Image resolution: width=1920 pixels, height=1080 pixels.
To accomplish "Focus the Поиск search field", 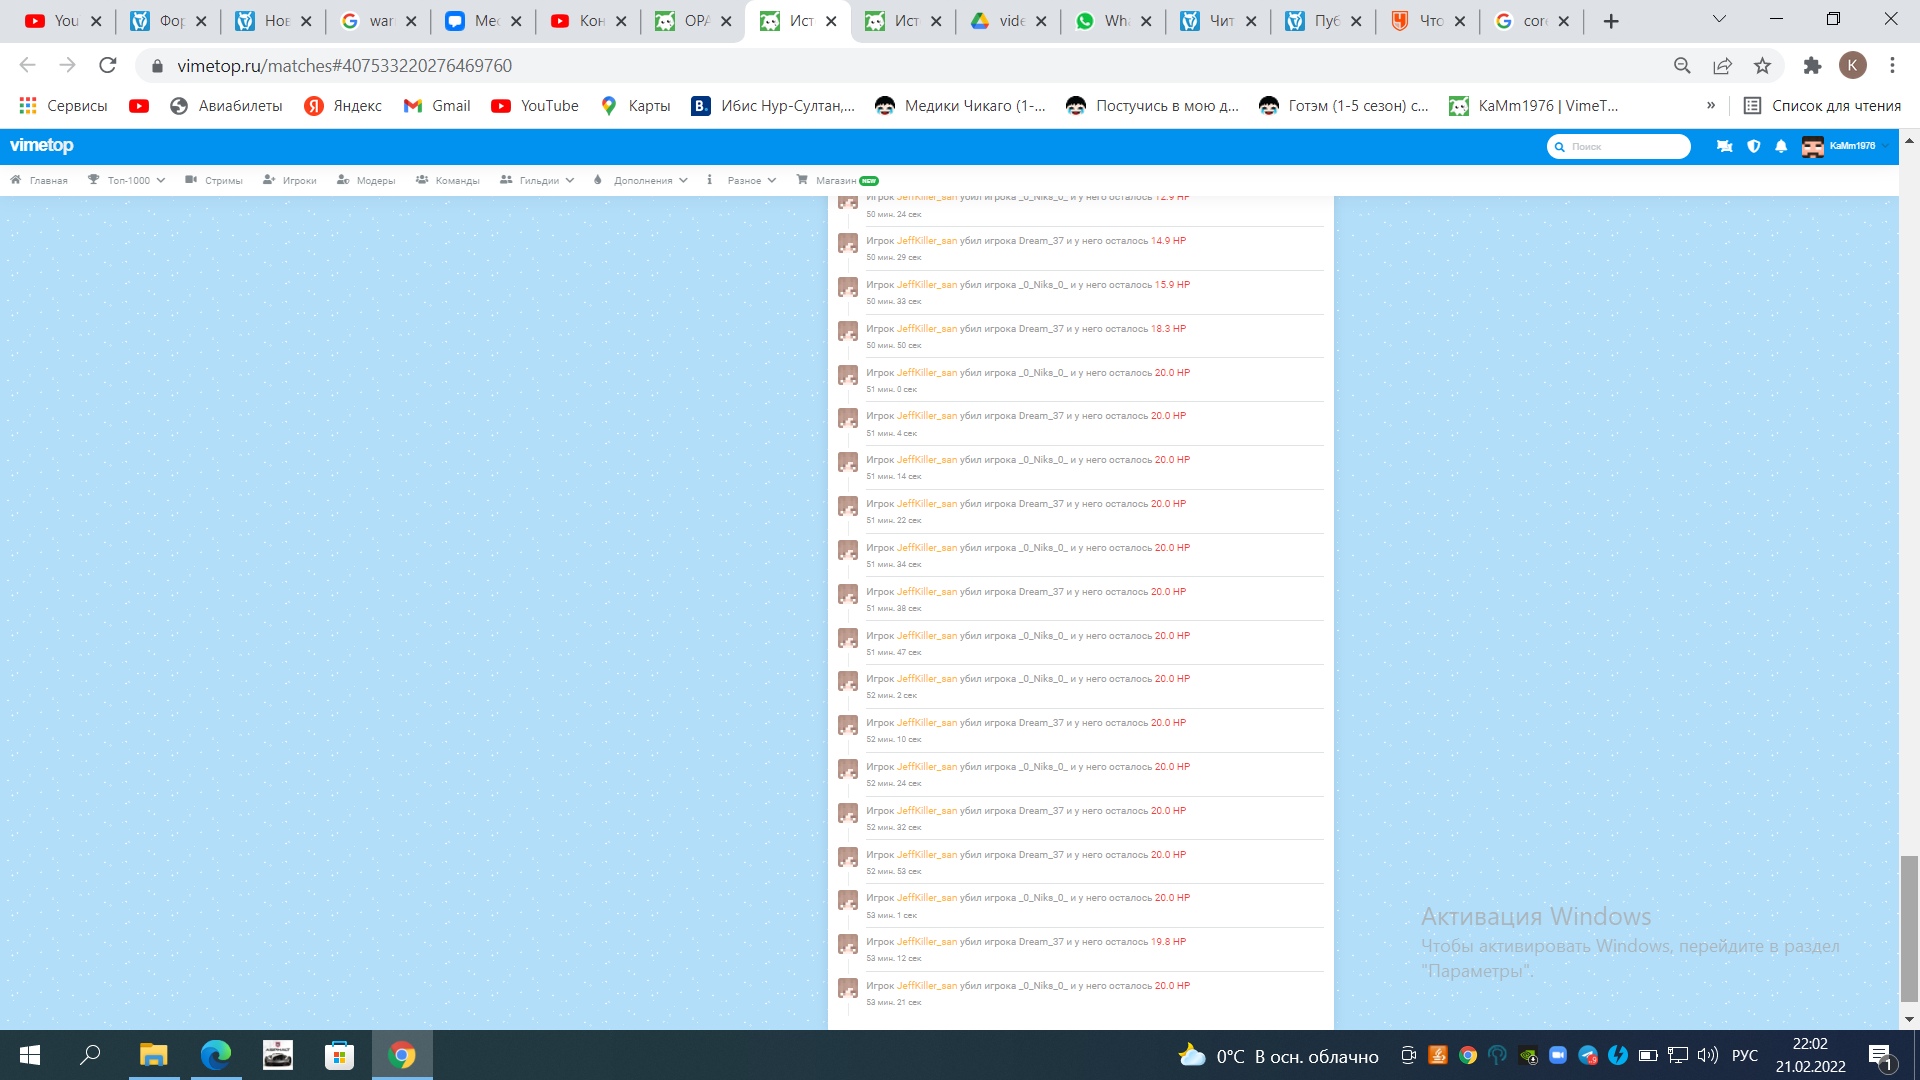I will (1625, 147).
